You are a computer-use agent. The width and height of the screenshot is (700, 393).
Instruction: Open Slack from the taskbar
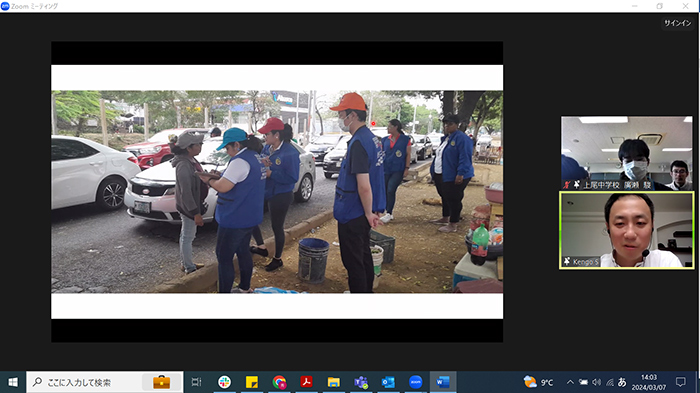pos(224,382)
